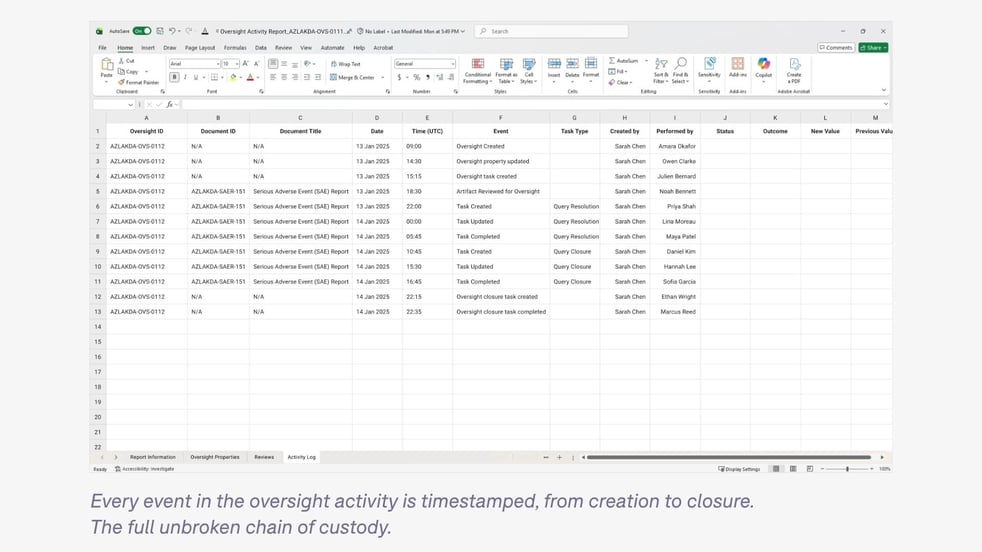Click the Accounting dollar format icon

coord(399,77)
